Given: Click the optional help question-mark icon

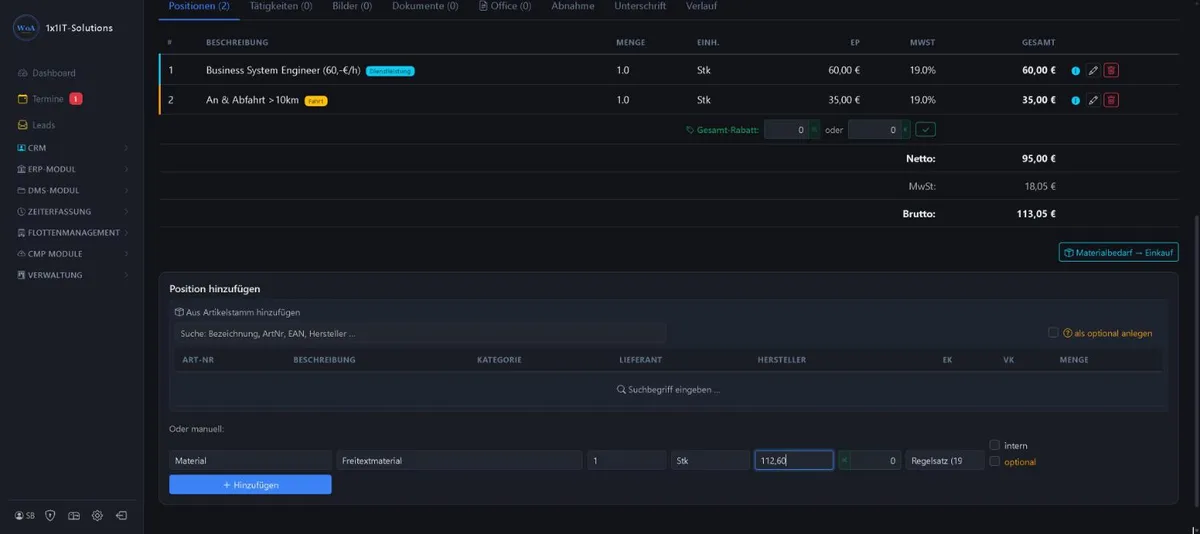Looking at the screenshot, I should [1068, 333].
